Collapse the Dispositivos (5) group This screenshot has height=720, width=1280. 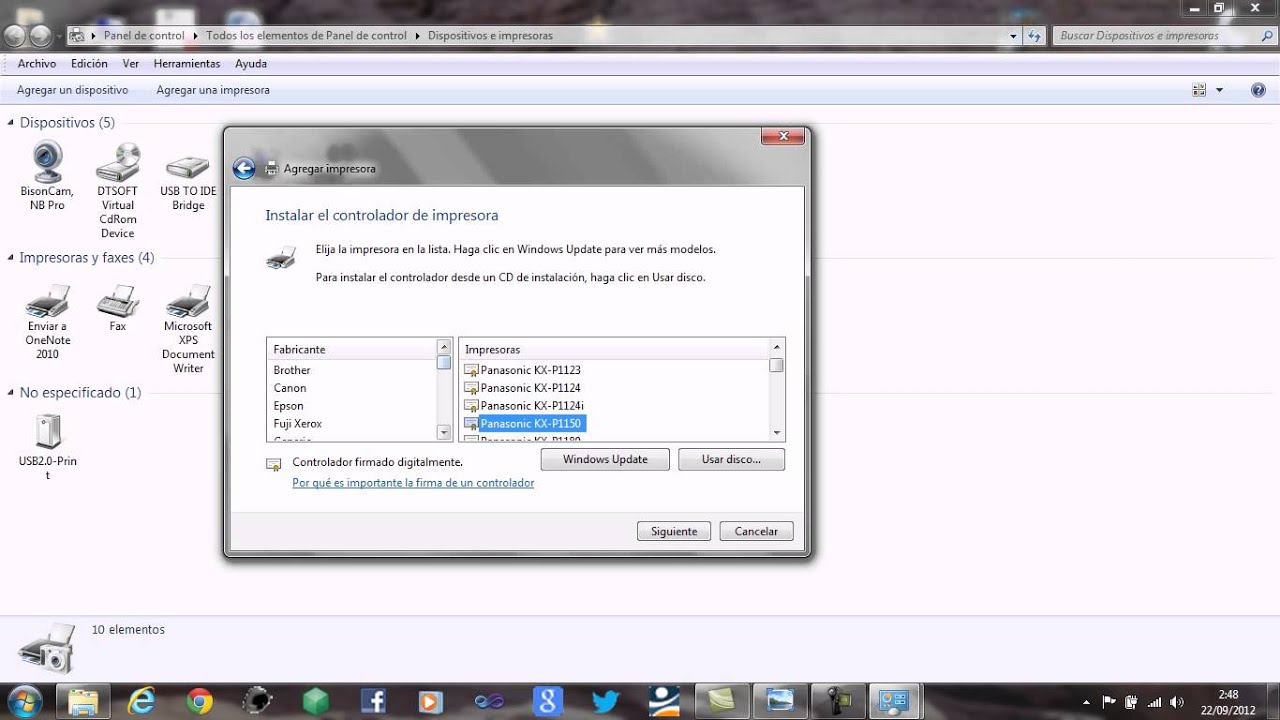pyautogui.click(x=11, y=123)
